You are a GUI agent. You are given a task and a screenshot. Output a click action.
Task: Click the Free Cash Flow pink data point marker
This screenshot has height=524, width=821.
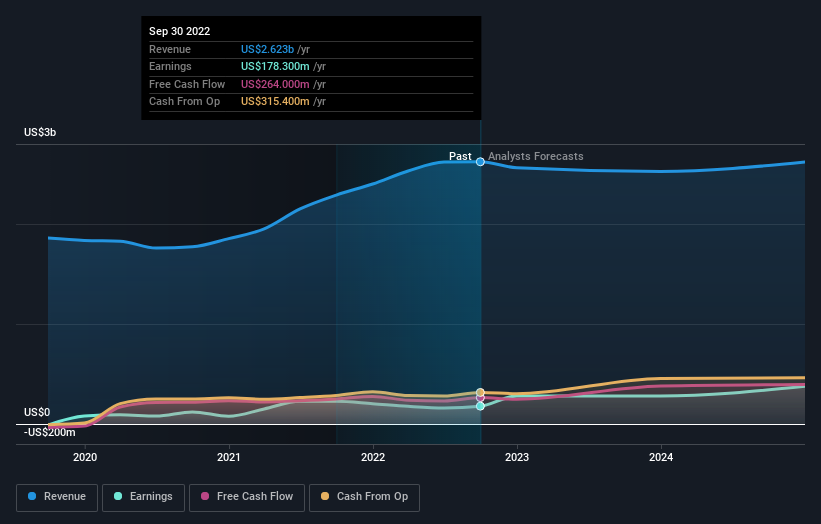pyautogui.click(x=480, y=398)
